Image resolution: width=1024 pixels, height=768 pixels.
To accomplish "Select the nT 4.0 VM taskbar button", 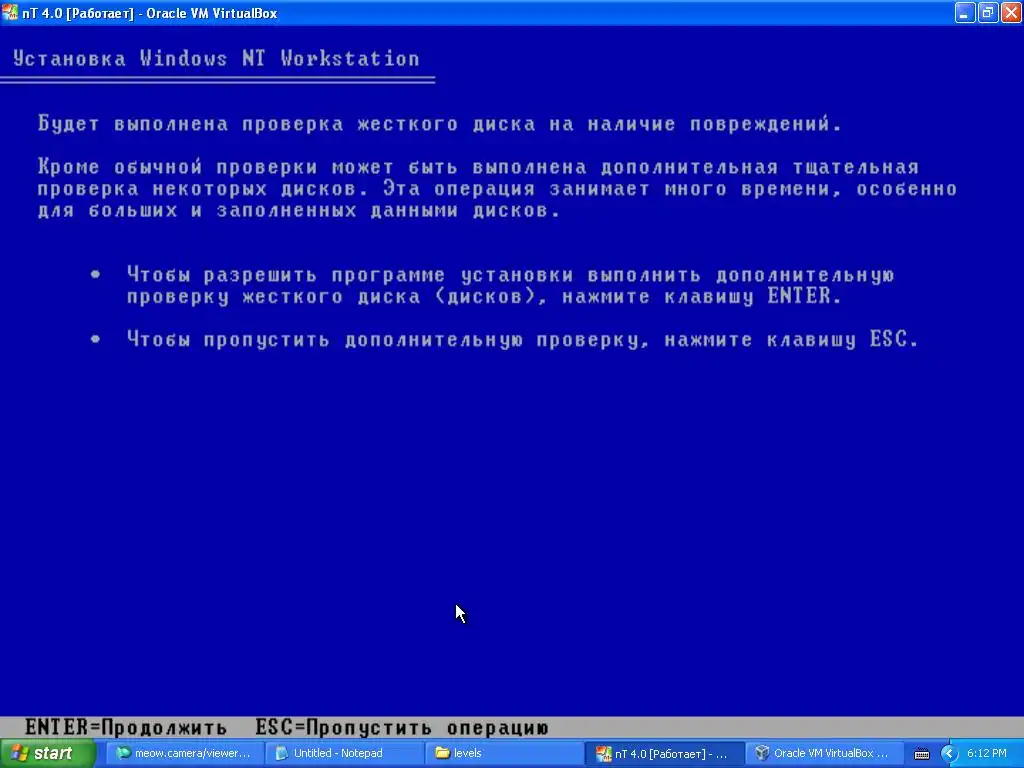I will (x=664, y=754).
